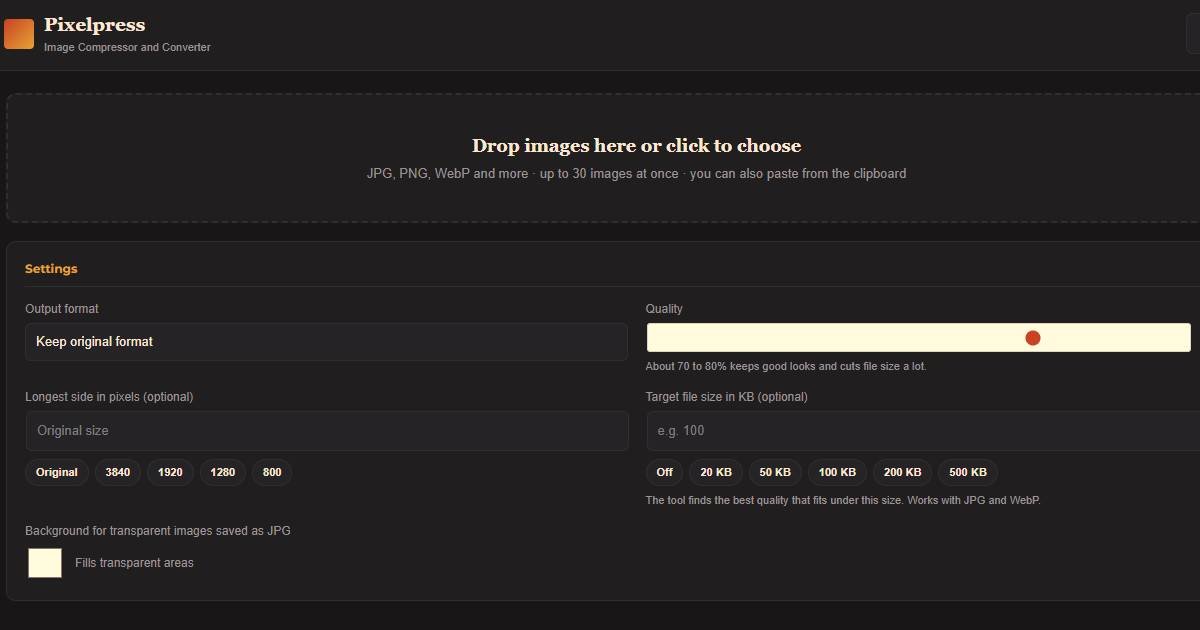Viewport: 1200px width, 630px height.
Task: Click the Target file size KB field
Action: (x=922, y=431)
